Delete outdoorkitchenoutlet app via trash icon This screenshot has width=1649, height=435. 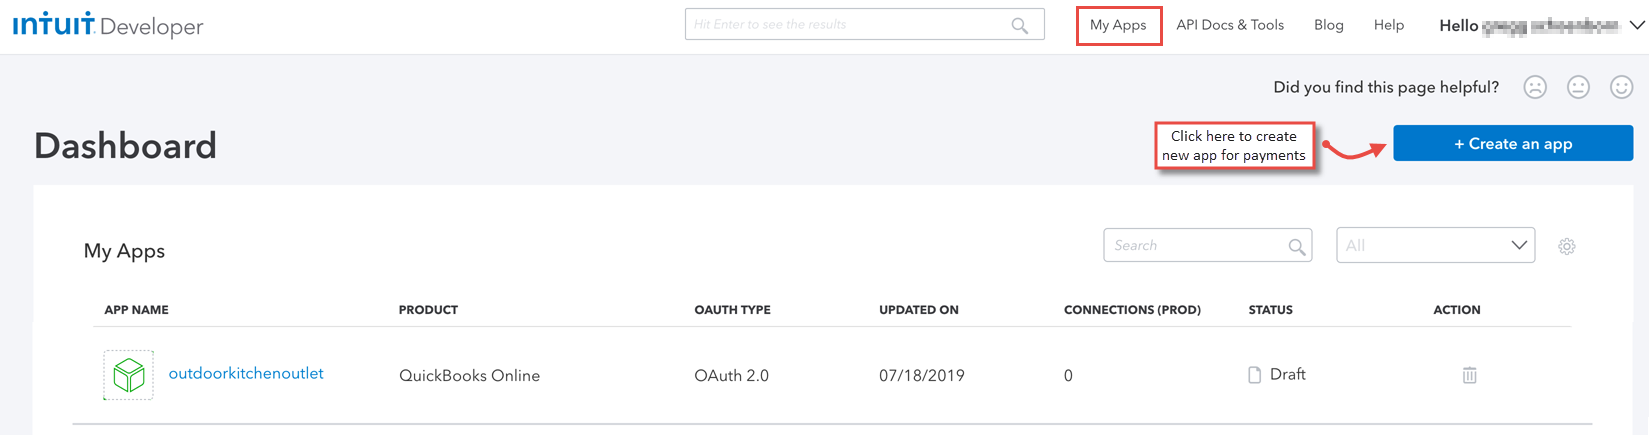pos(1469,375)
